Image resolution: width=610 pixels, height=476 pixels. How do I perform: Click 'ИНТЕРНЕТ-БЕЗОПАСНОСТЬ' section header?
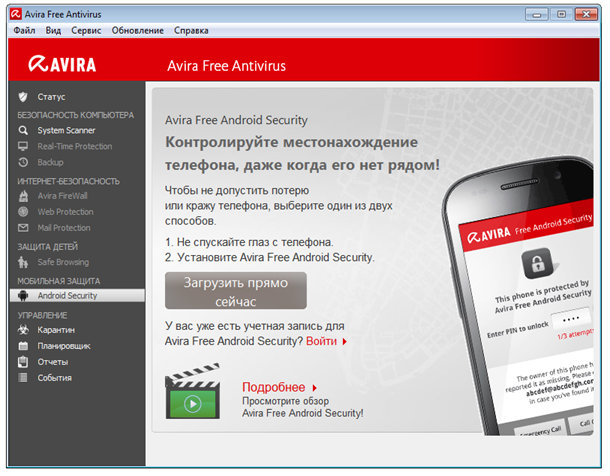pos(68,182)
